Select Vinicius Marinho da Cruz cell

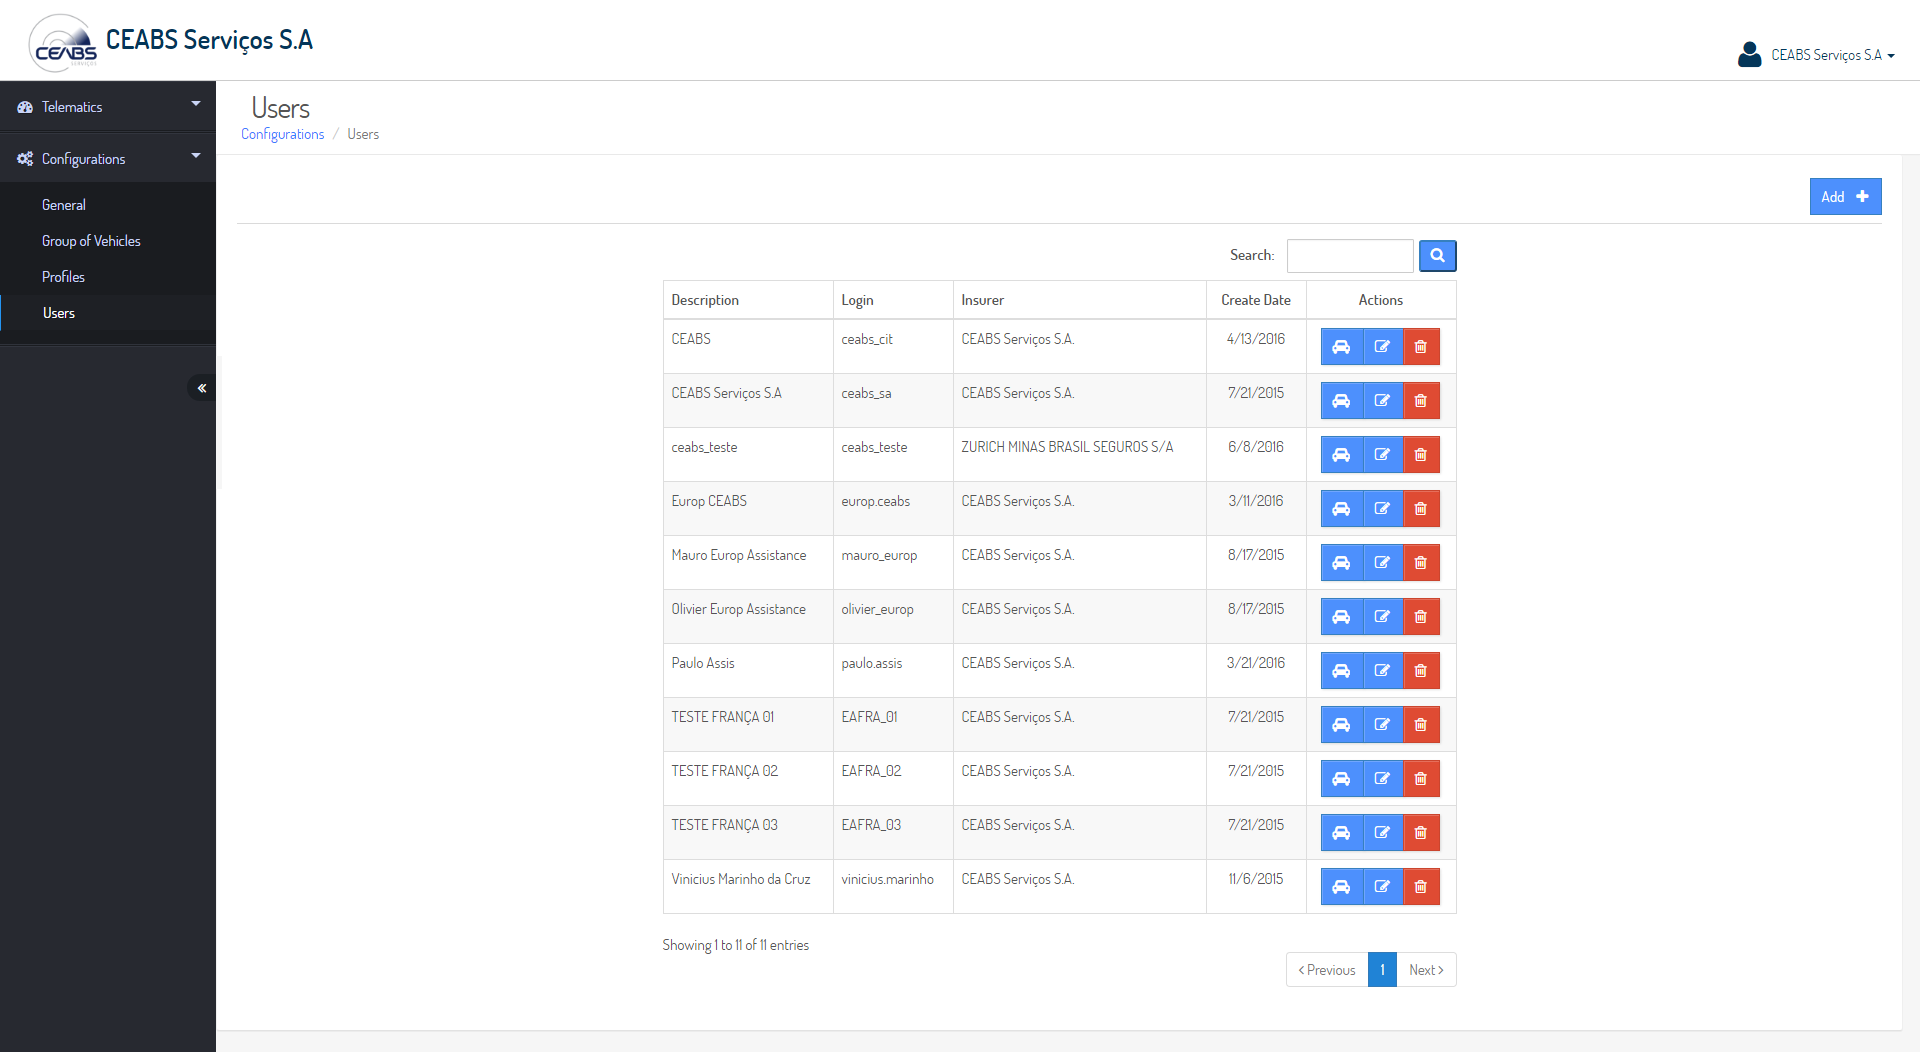pos(748,887)
